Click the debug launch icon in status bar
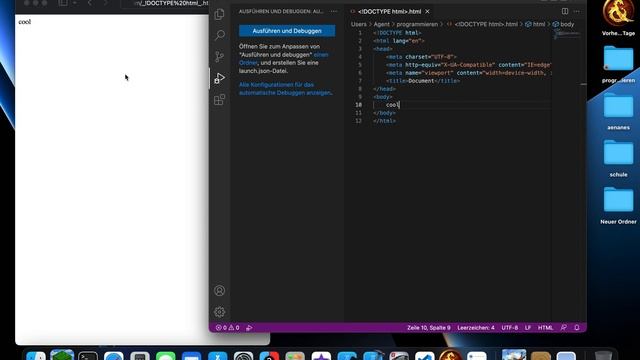The height and width of the screenshot is (360, 640). (249, 328)
